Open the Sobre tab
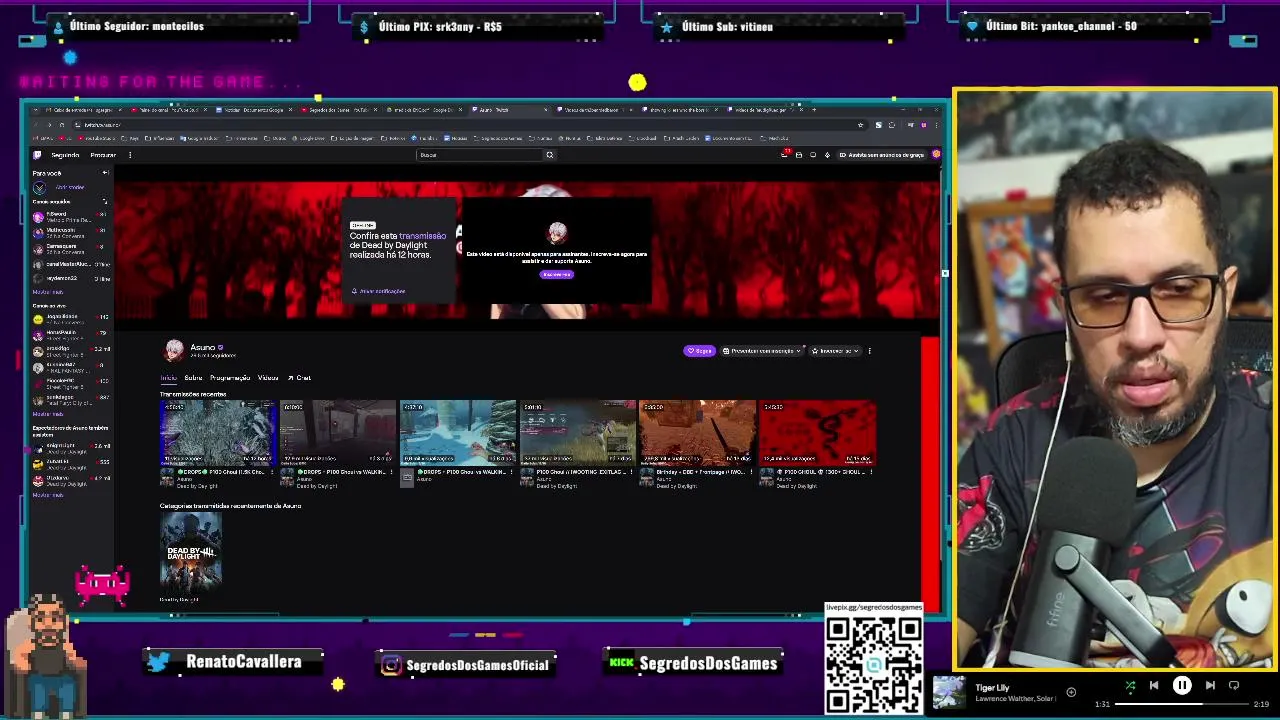 (193, 378)
